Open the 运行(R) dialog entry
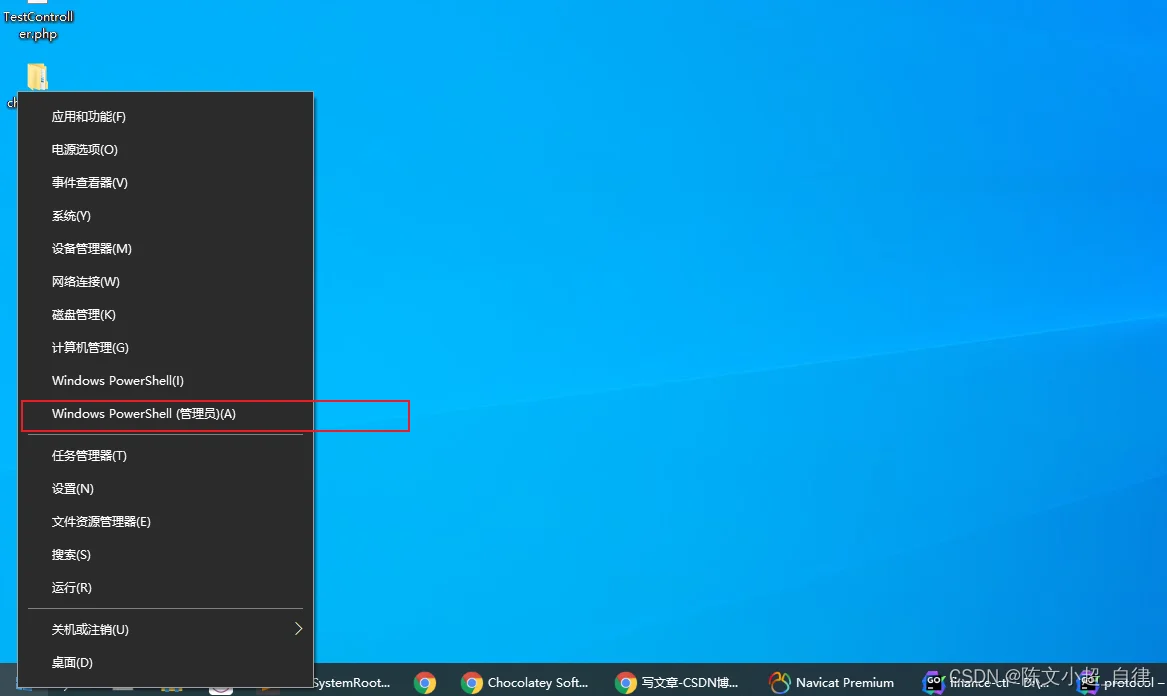Viewport: 1167px width, 696px height. 165,588
